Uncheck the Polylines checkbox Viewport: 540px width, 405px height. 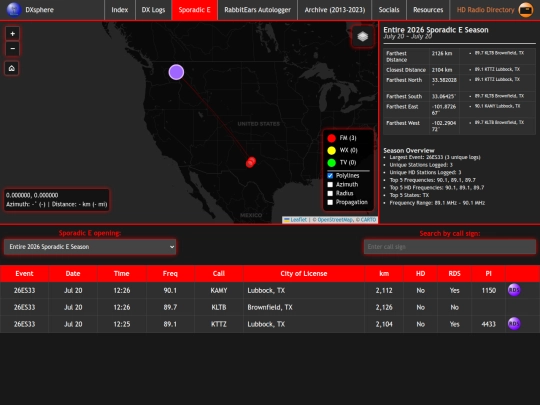click(x=330, y=176)
